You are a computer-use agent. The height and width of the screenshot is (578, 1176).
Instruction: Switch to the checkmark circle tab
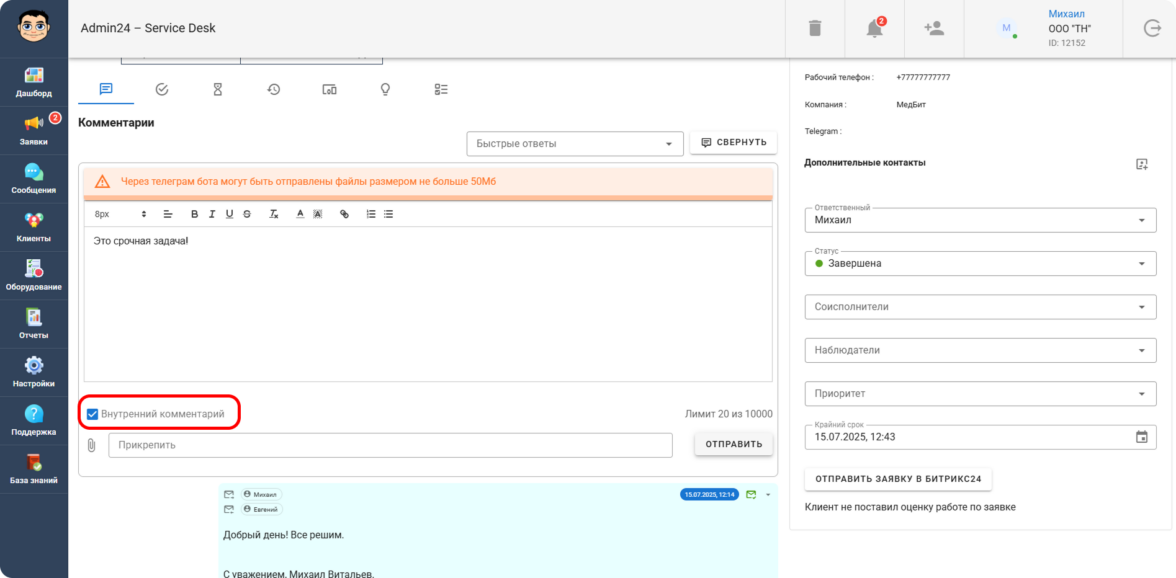(x=161, y=89)
